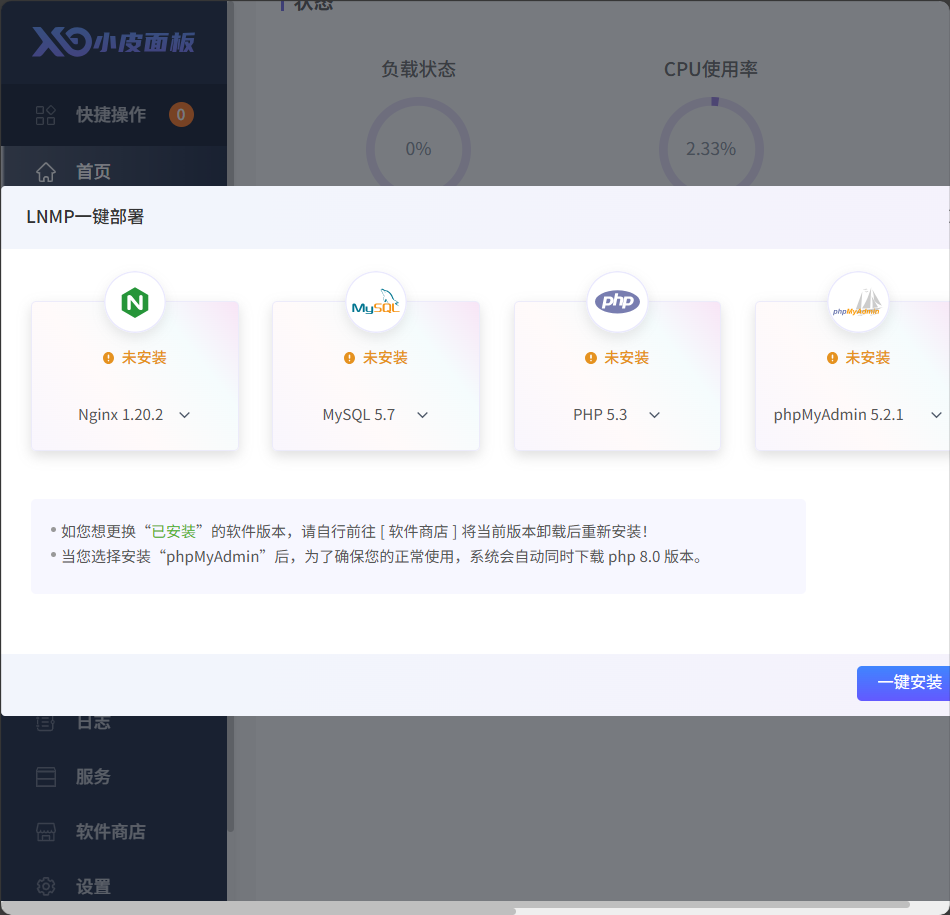Click the warning icon on the PHP card
The image size is (950, 915).
[591, 358]
